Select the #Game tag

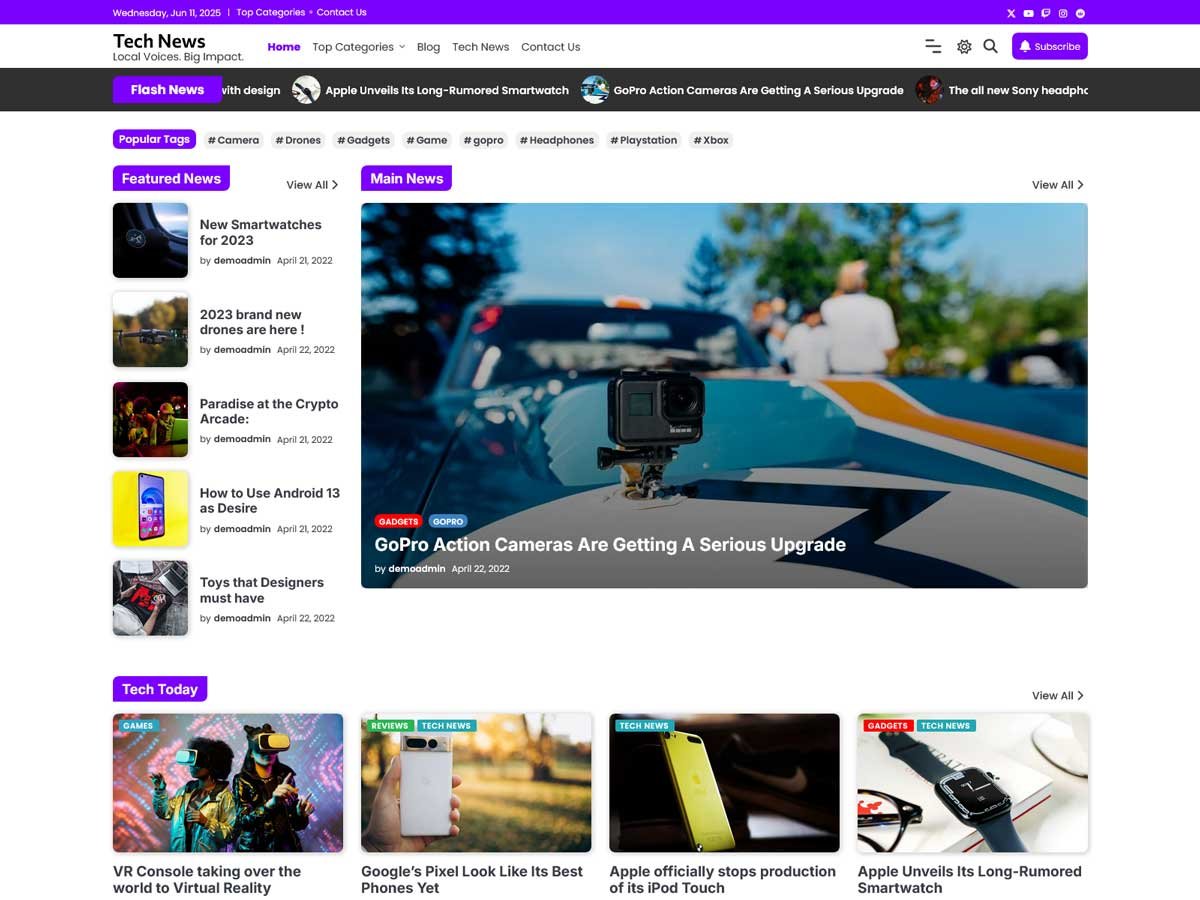(427, 140)
